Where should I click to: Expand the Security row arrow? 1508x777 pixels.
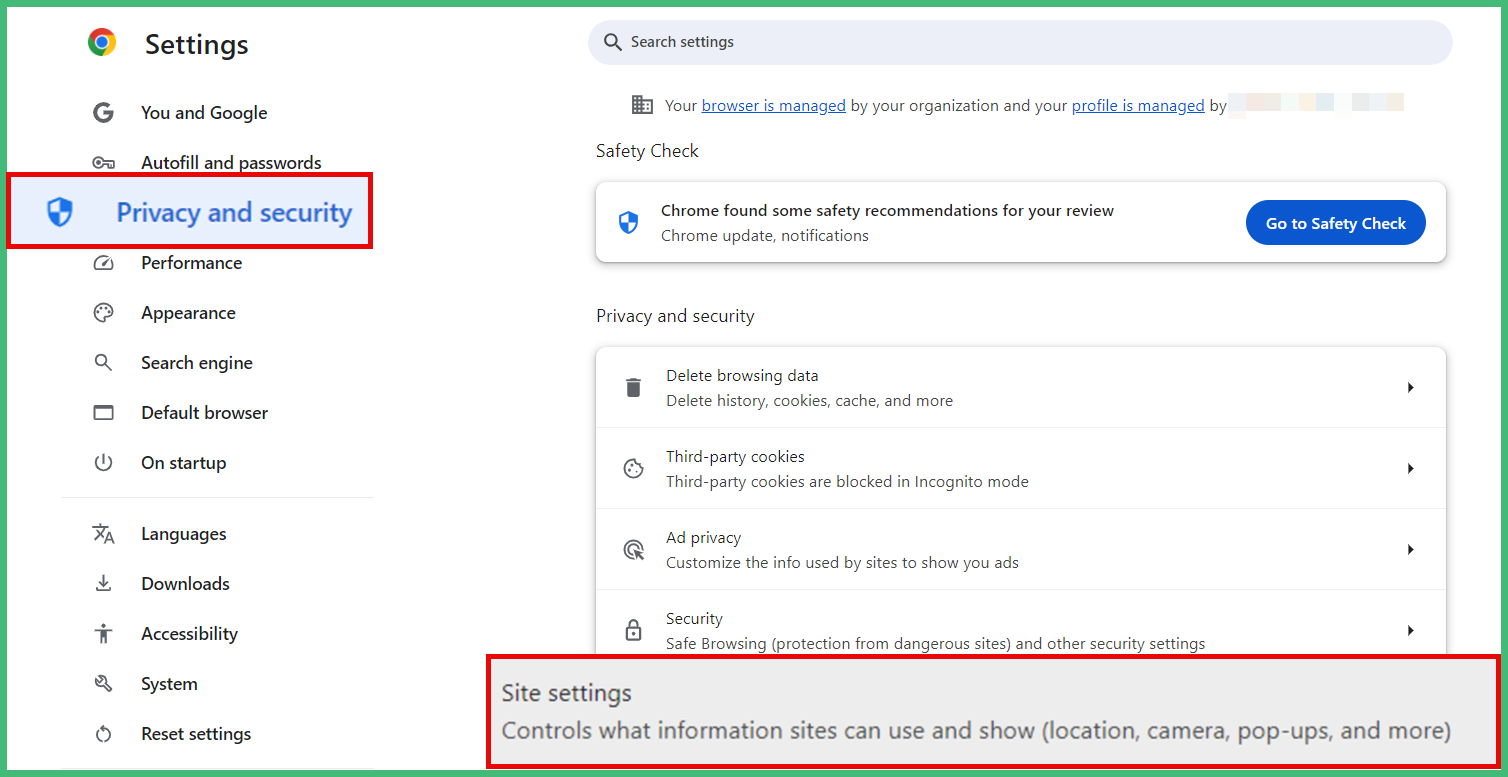point(1410,630)
